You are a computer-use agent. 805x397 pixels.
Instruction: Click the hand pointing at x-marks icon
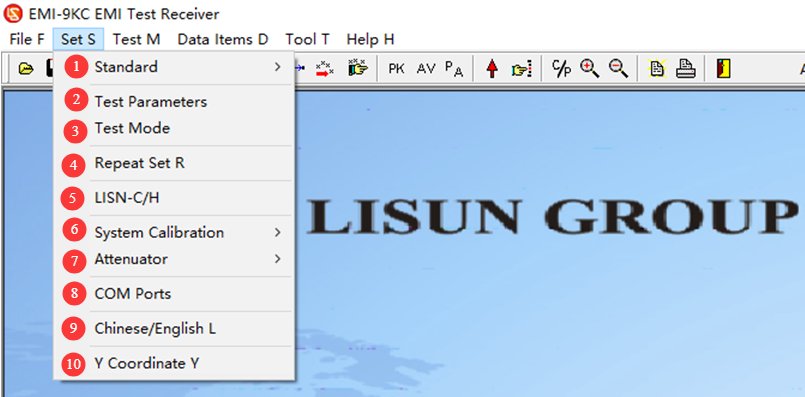[x=358, y=67]
